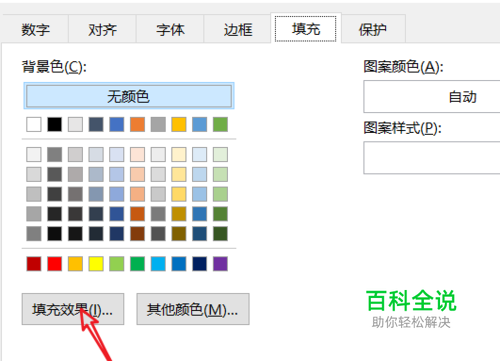Choose standard bright red swatch
The width and height of the screenshot is (500, 361).
point(54,264)
